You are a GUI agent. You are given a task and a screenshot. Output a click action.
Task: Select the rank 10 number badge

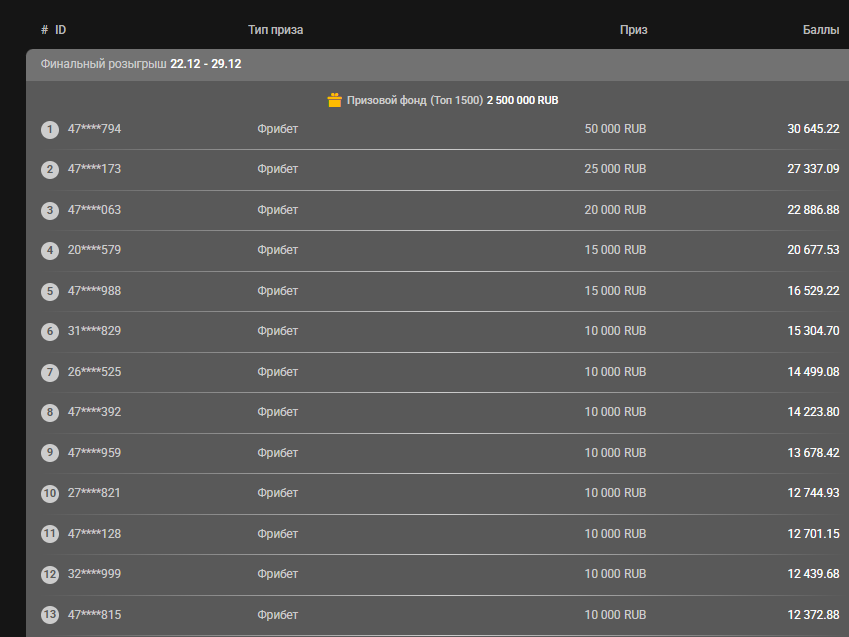point(50,493)
